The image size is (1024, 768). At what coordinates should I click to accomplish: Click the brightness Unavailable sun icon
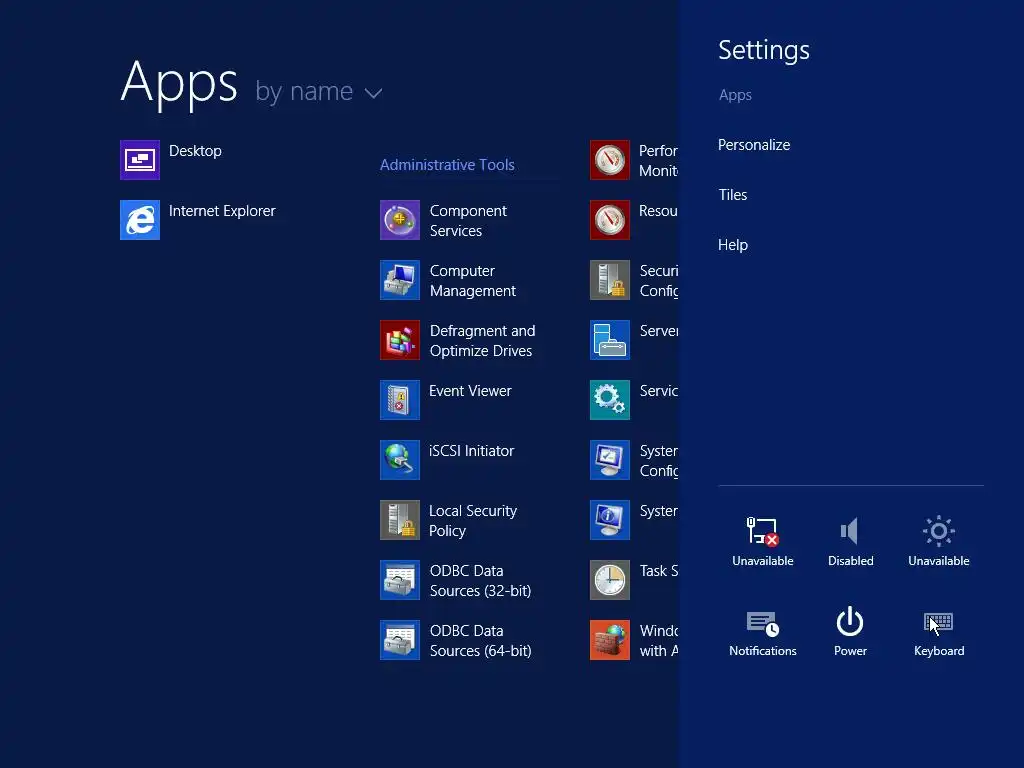pos(938,531)
